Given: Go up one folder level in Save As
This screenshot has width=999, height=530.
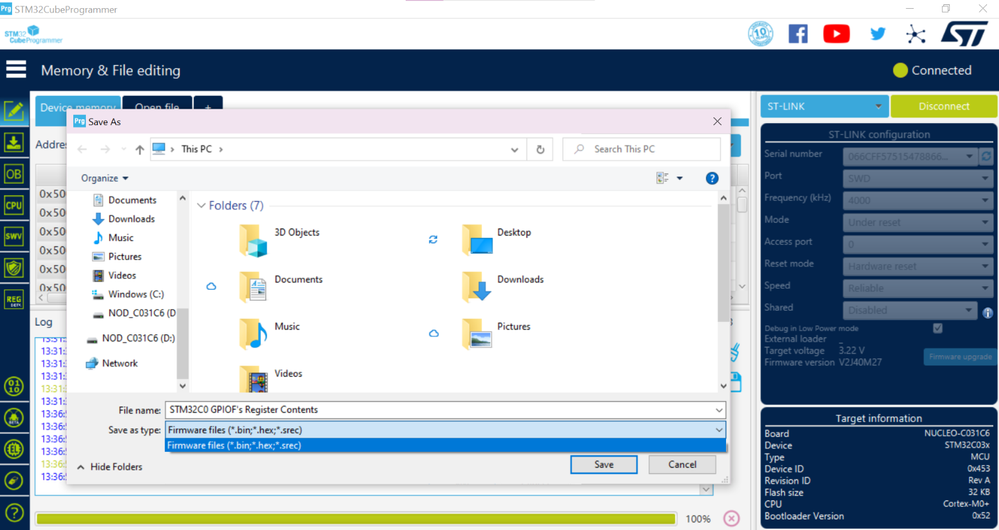Looking at the screenshot, I should [x=140, y=150].
